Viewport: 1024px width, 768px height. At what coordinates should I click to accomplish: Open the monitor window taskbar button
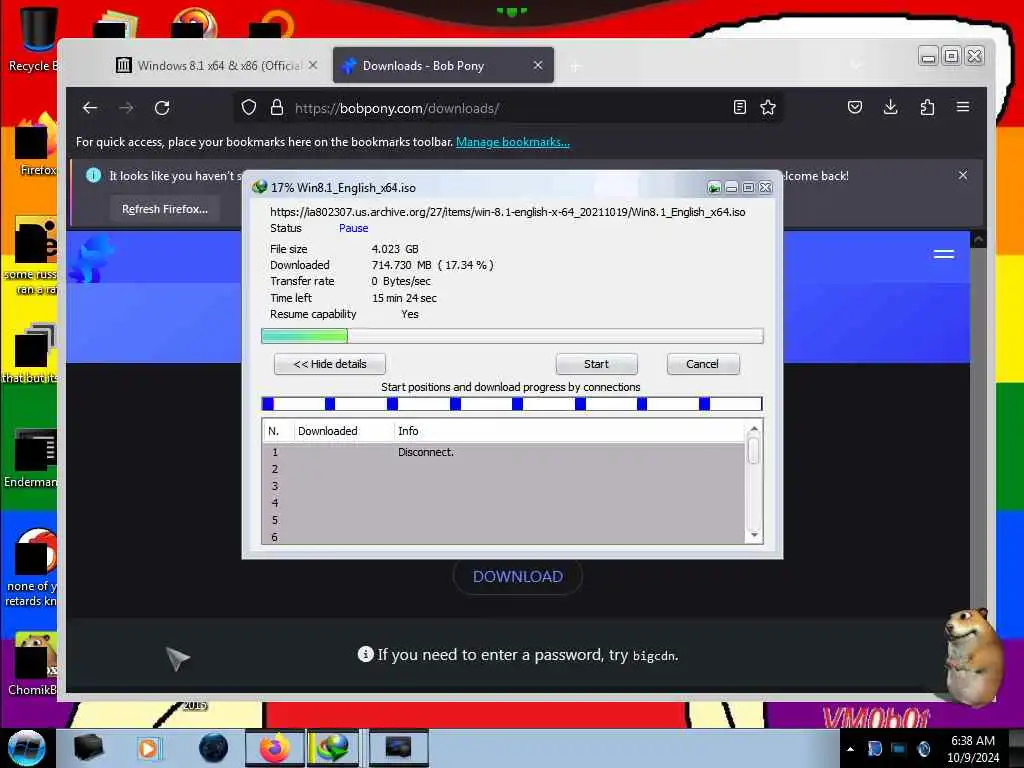click(x=398, y=748)
